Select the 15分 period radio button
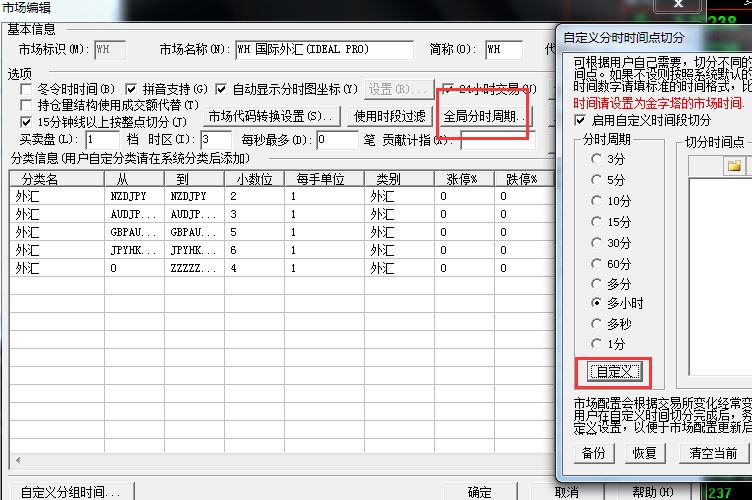Screen dimensions: 752x500 (596, 221)
